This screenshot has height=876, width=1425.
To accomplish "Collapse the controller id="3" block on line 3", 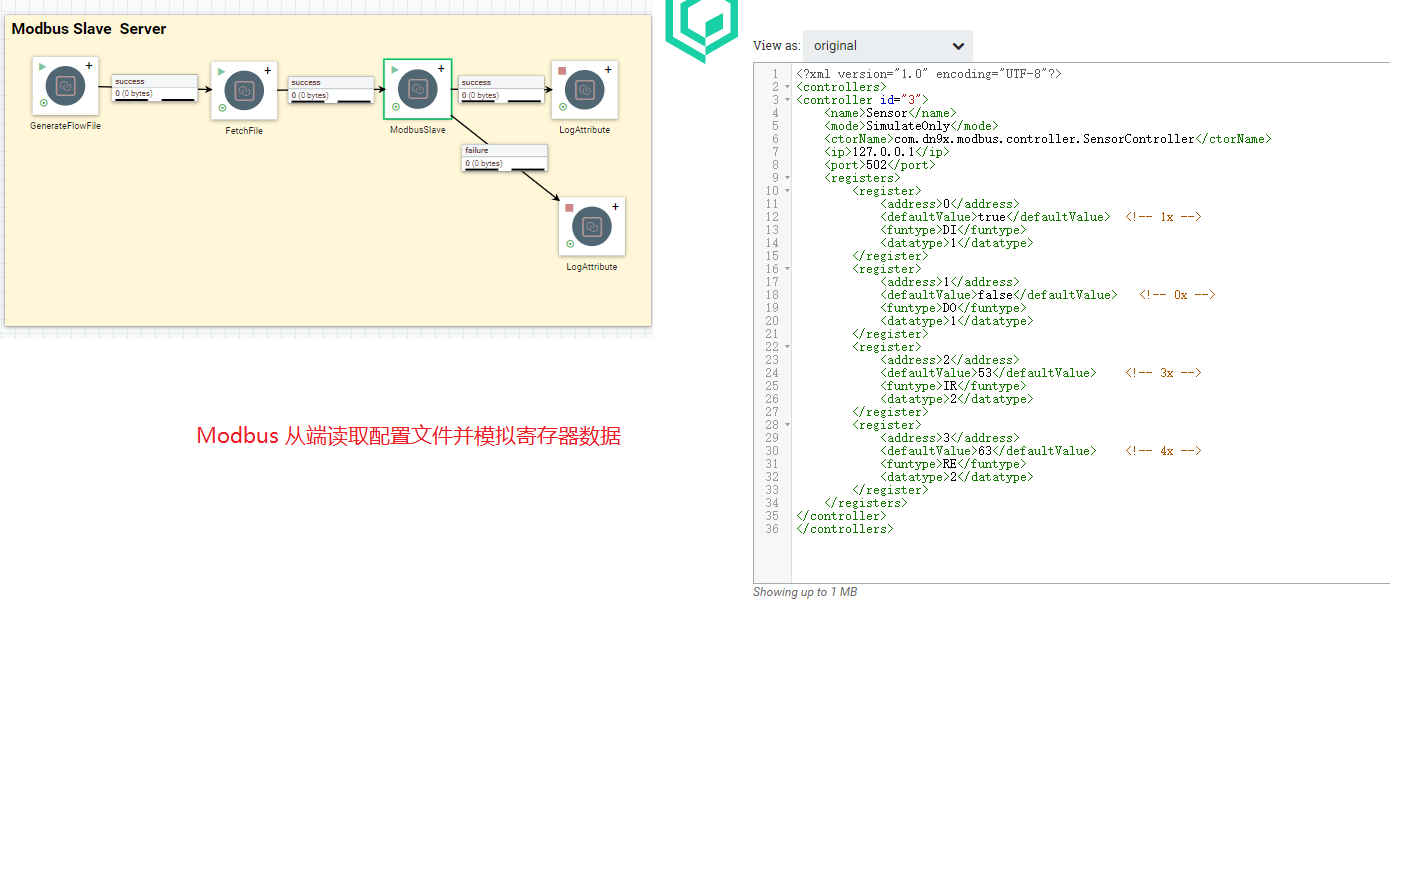I will (787, 100).
